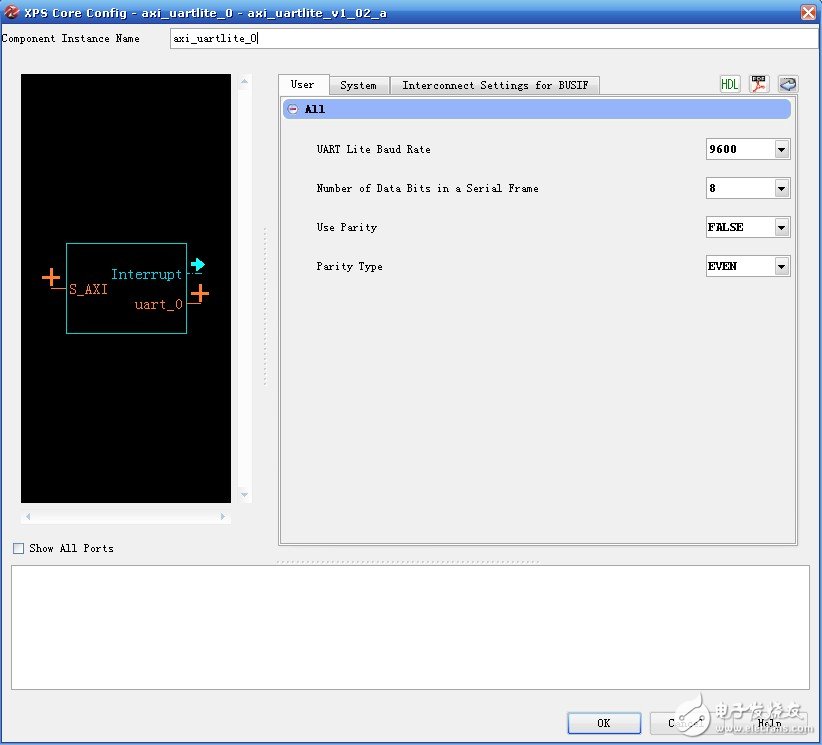Click the blue restore-defaults arrow icon

(787, 84)
